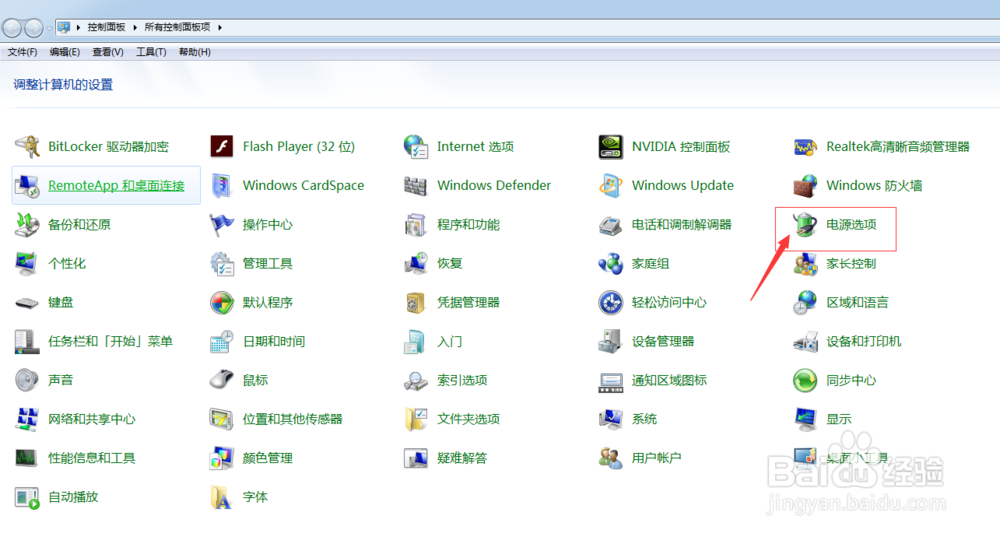
Task: Open the recent pages dropdown arrow
Action: click(x=49, y=28)
